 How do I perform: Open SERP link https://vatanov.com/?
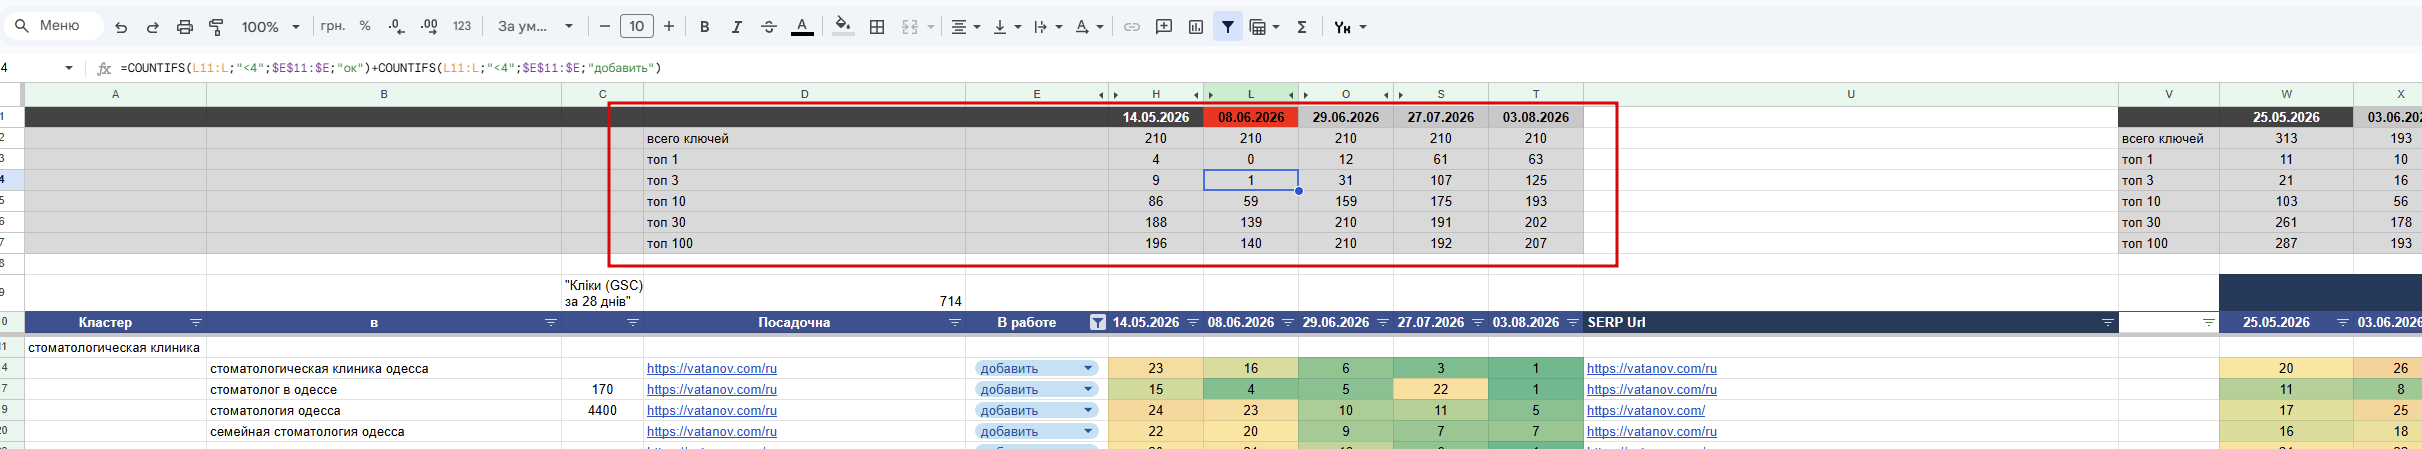point(1646,411)
